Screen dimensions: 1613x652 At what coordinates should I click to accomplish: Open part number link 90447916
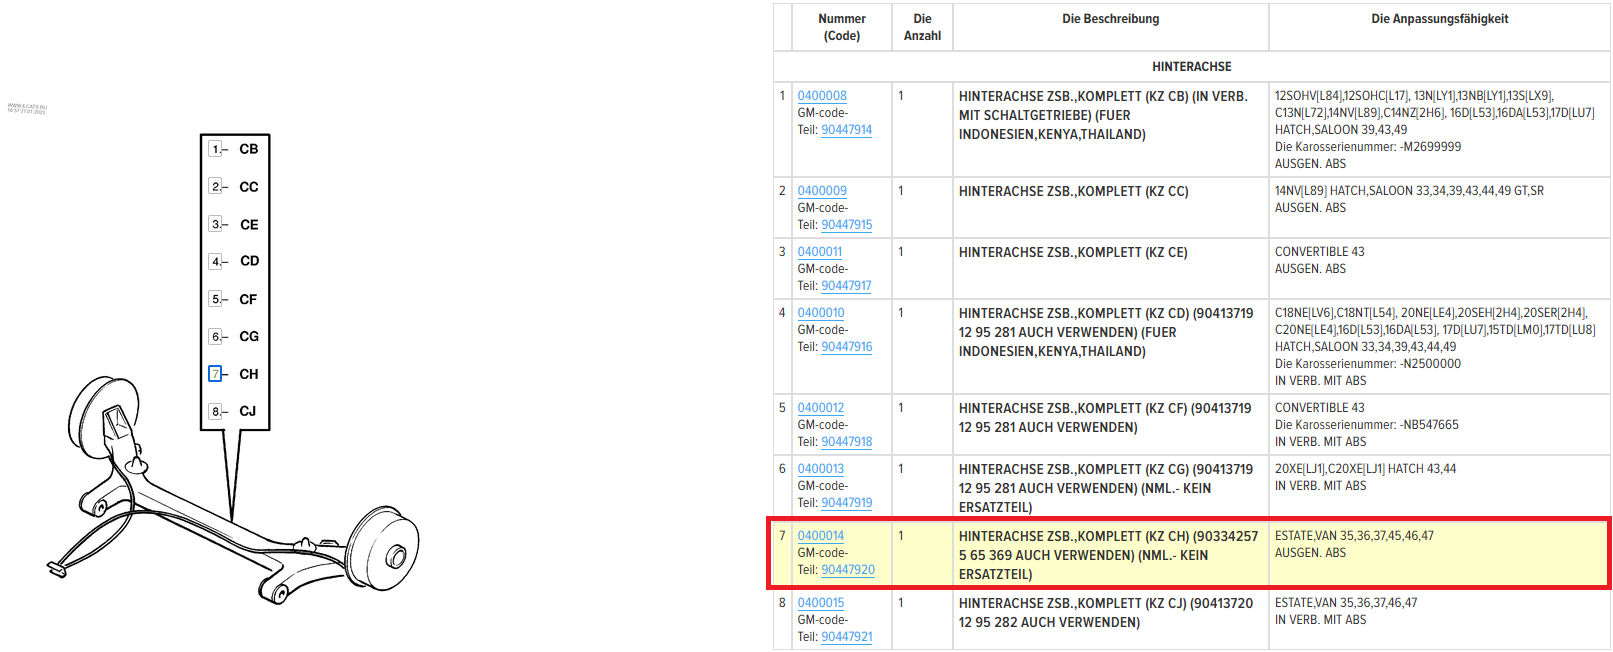(846, 347)
